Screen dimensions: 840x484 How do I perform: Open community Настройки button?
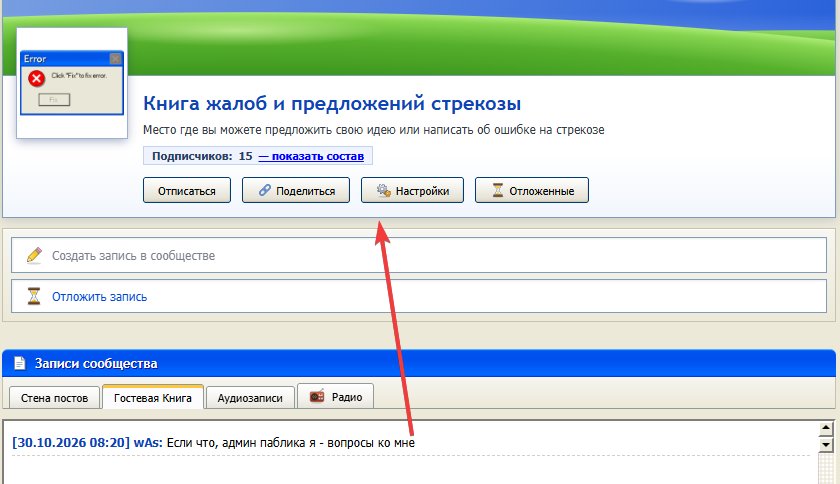click(x=412, y=190)
